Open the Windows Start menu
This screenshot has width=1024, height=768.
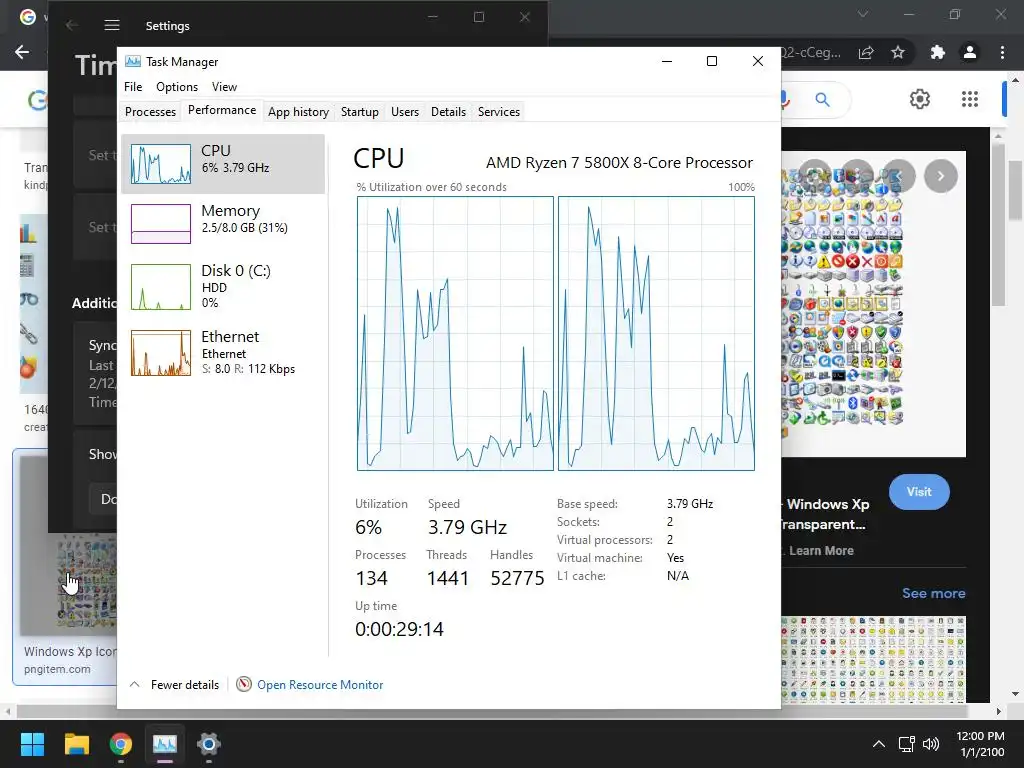point(32,744)
